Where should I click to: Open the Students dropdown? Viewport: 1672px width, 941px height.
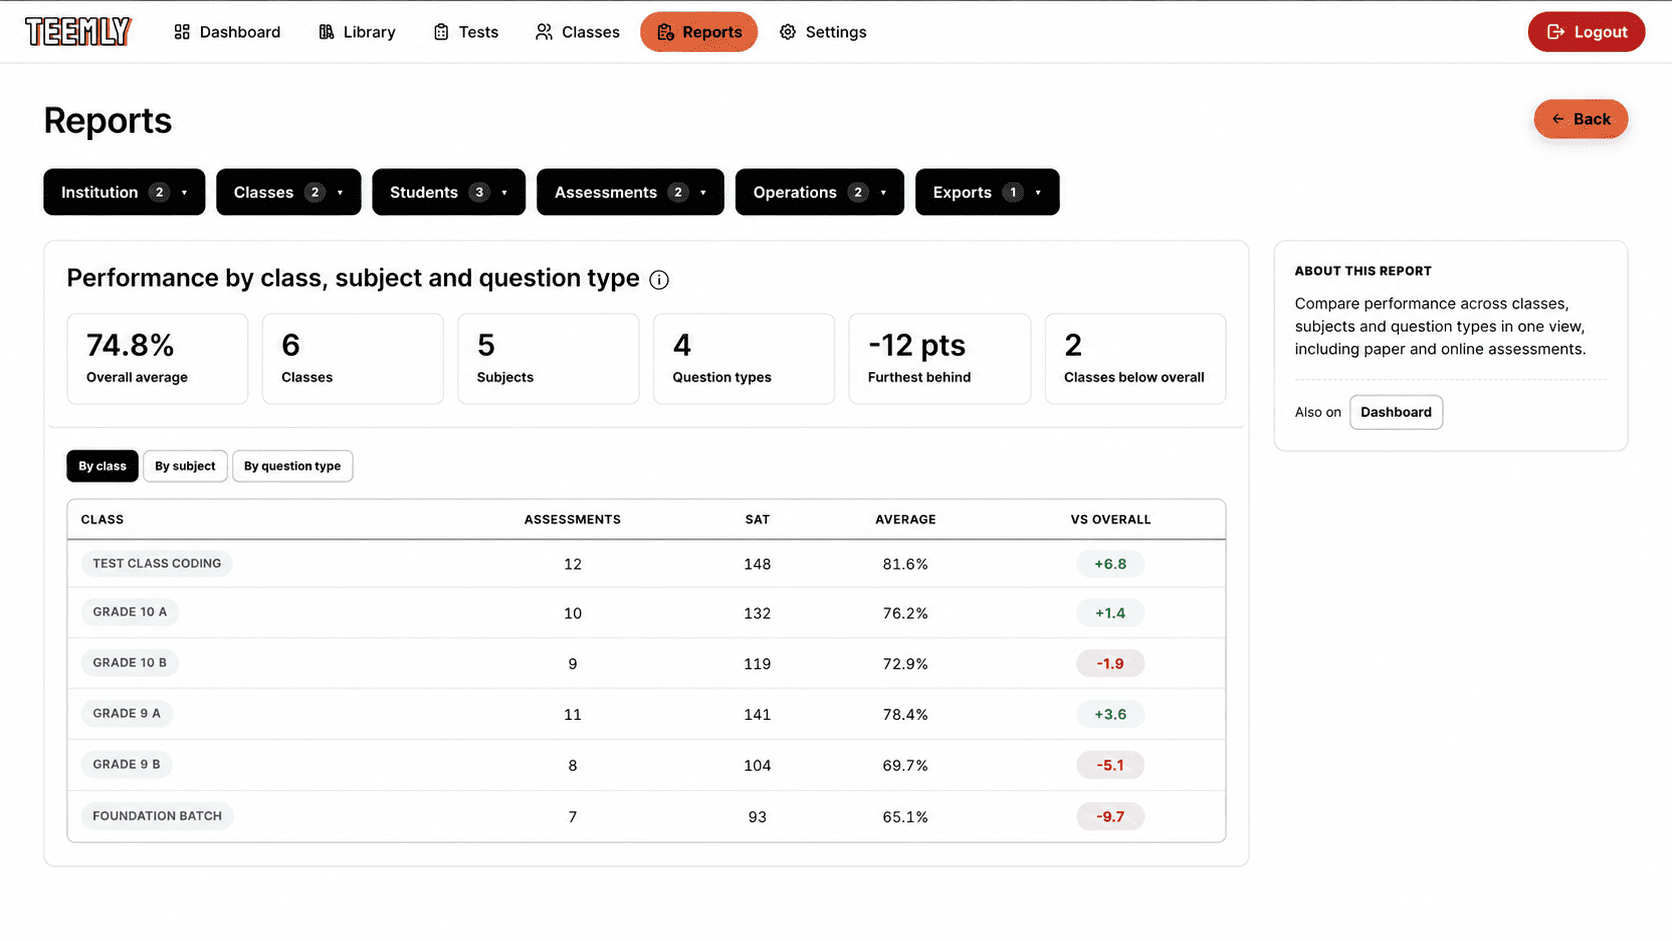coord(449,192)
